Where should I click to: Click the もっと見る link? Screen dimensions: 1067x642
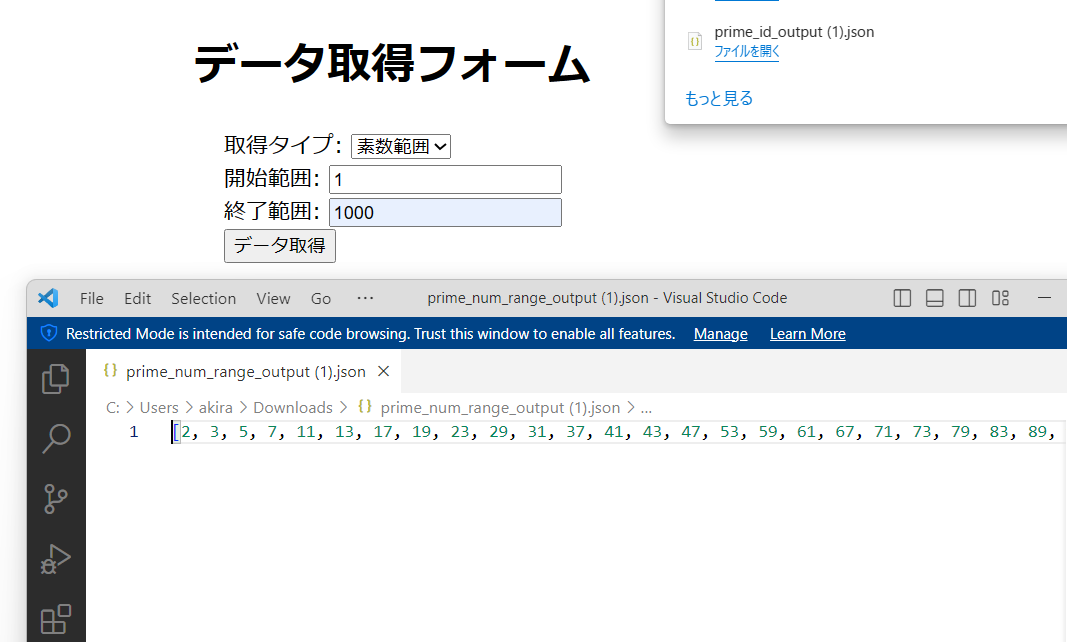719,99
